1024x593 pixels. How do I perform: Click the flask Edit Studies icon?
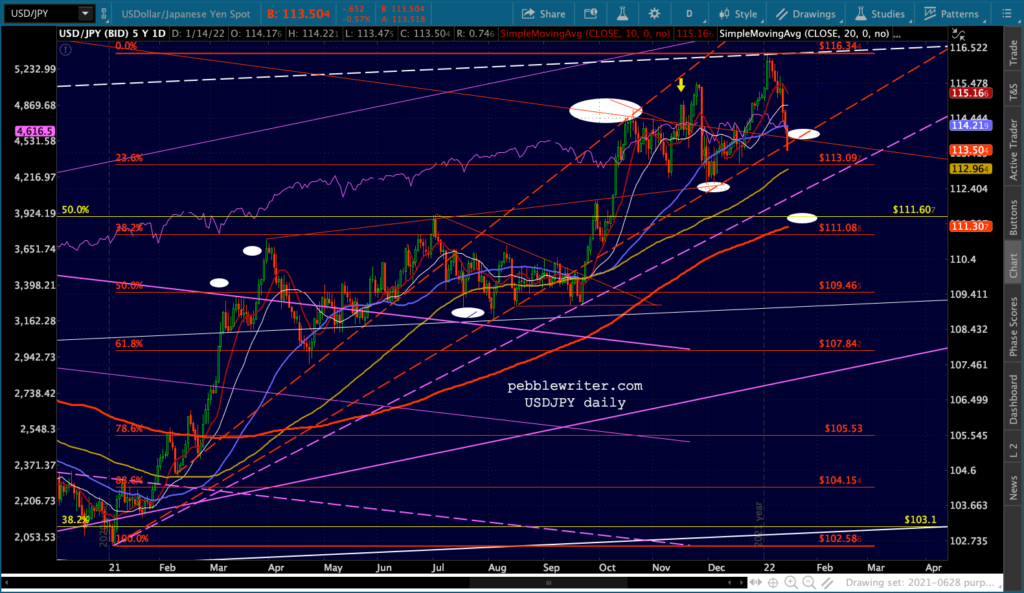(x=622, y=14)
